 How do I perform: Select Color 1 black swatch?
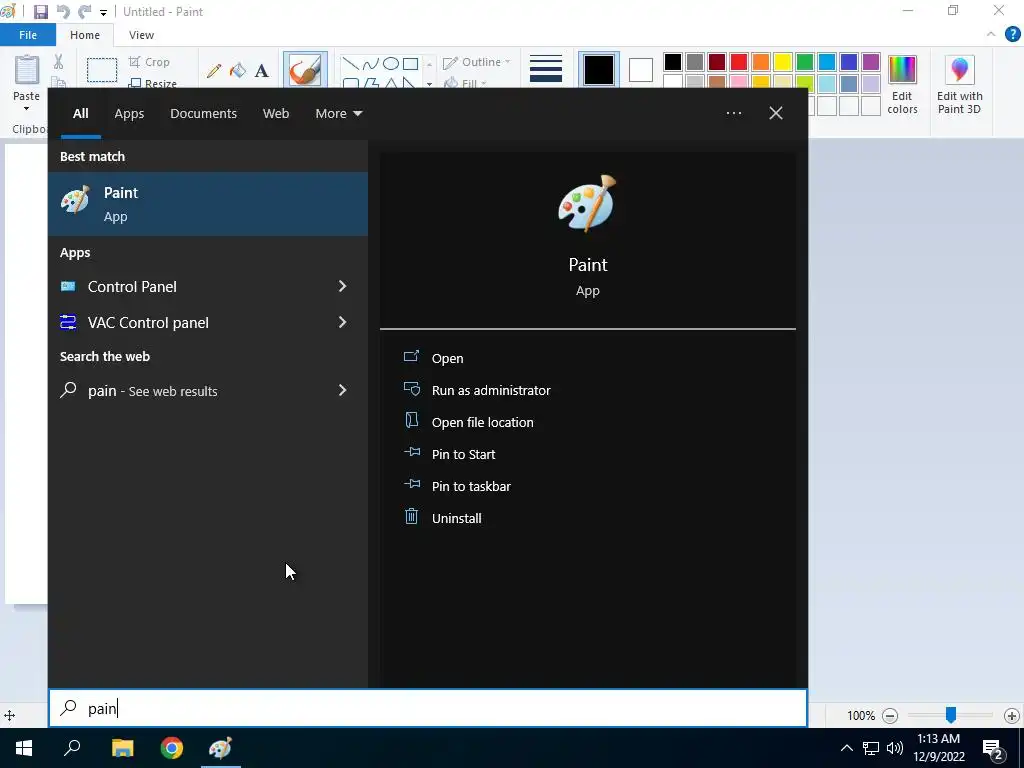point(598,70)
